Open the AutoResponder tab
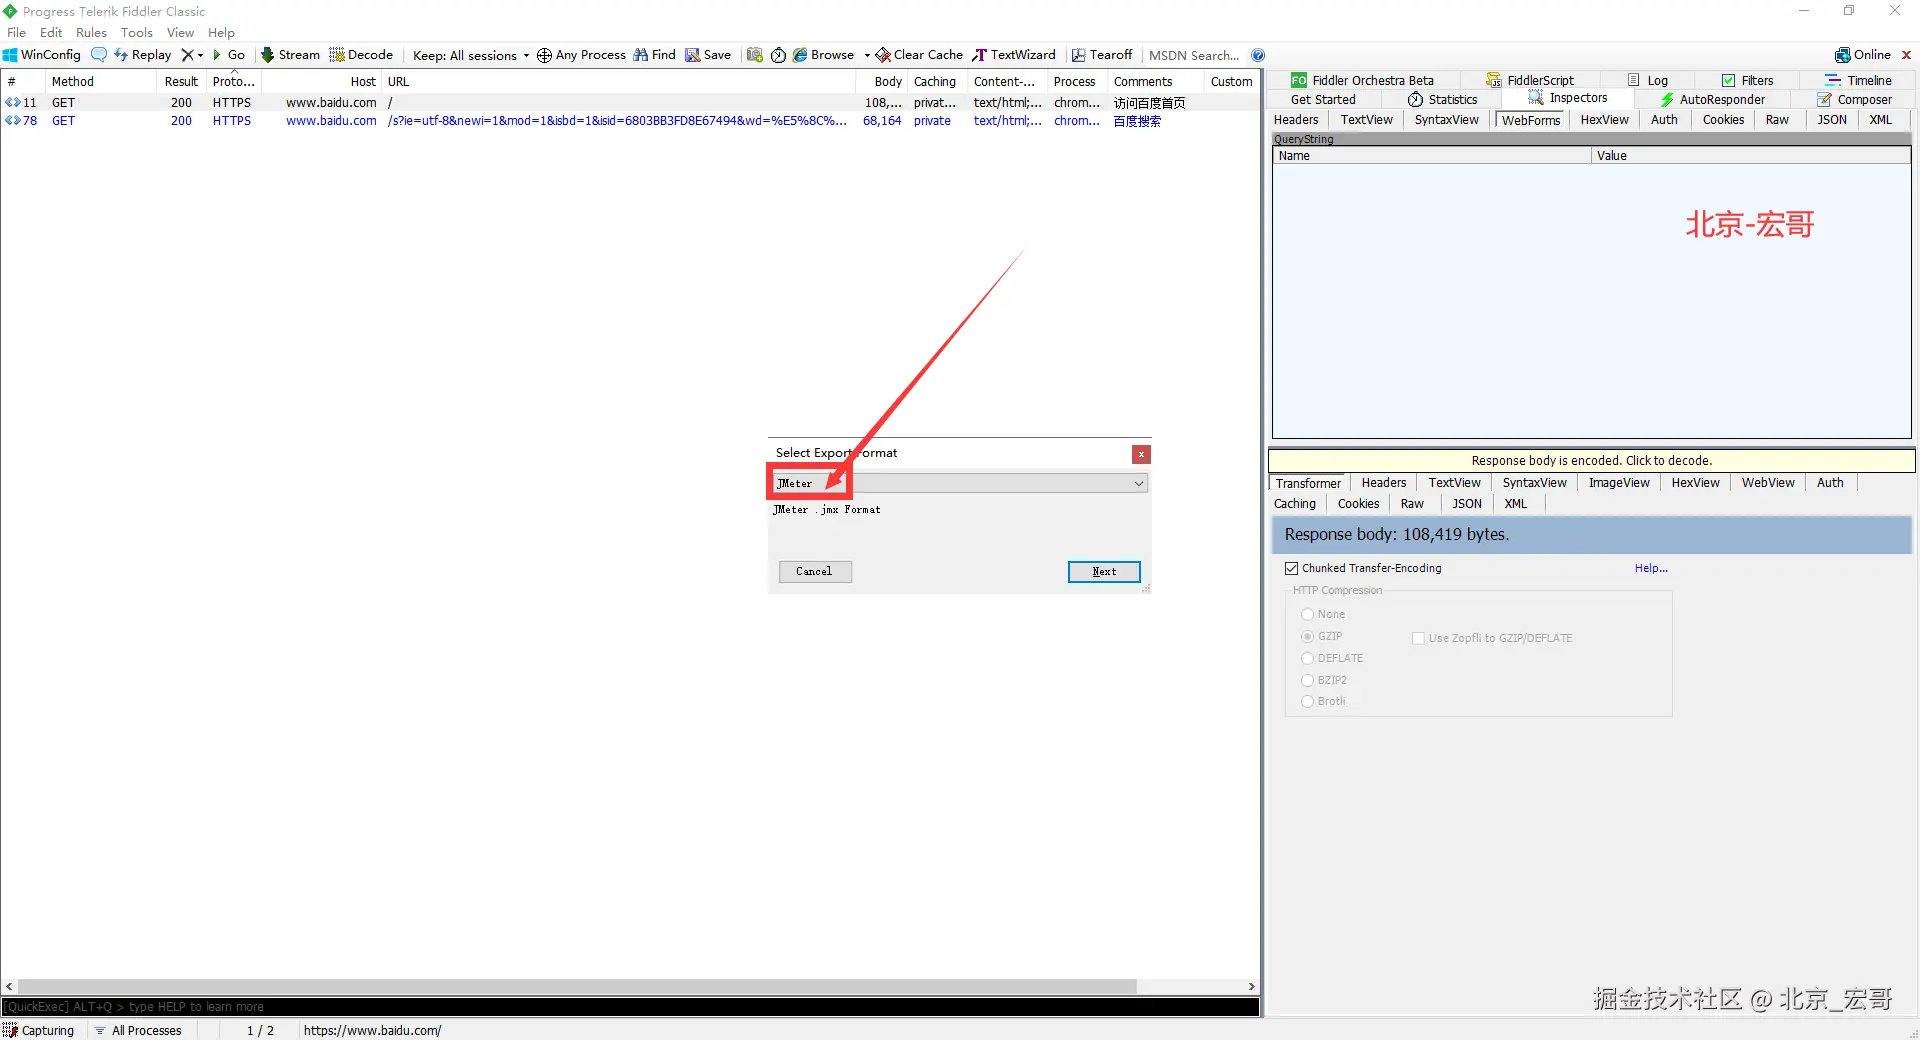Image resolution: width=1920 pixels, height=1040 pixels. click(1713, 99)
